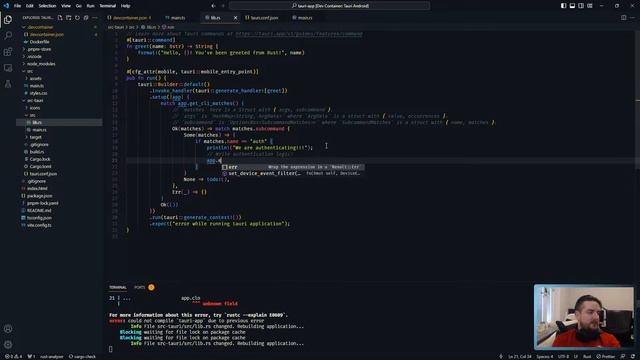
Task: Click Collapse Folders icon in Explorer header
Action: point(86,18)
